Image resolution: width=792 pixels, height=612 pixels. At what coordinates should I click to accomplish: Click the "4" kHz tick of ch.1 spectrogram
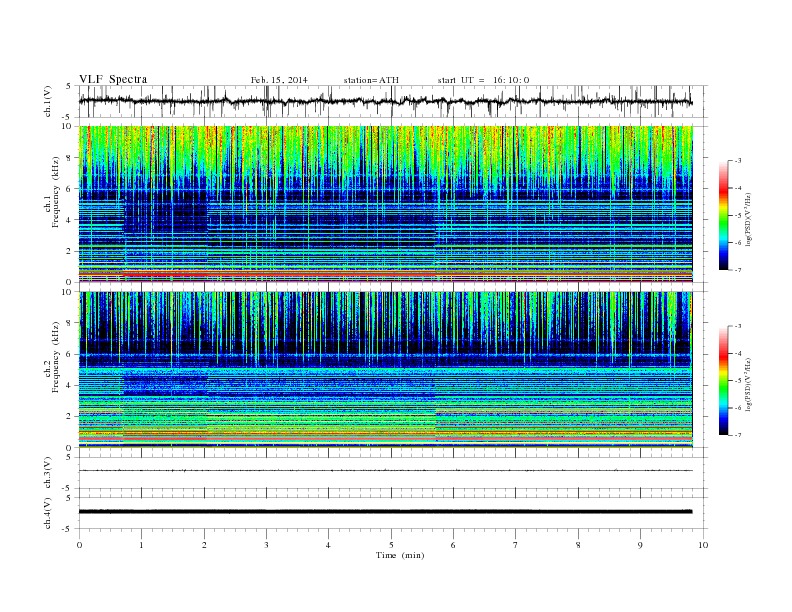coord(69,220)
